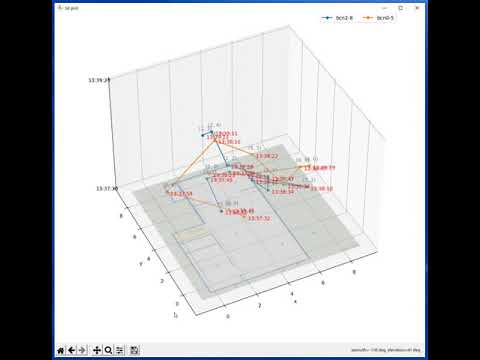Close the plot window

click(417, 8)
